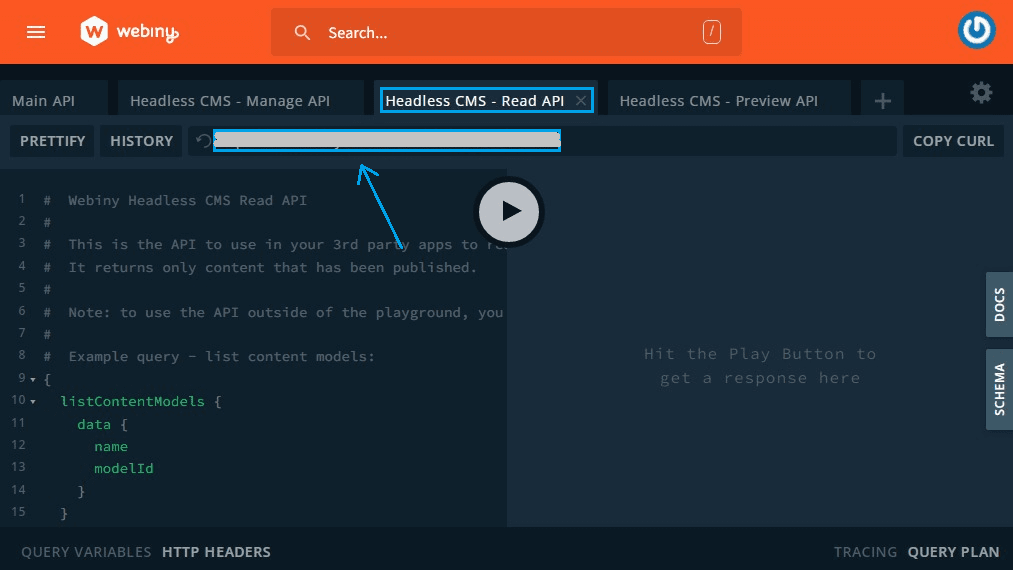Open the hamburger navigation menu
Image resolution: width=1013 pixels, height=570 pixels.
[36, 32]
